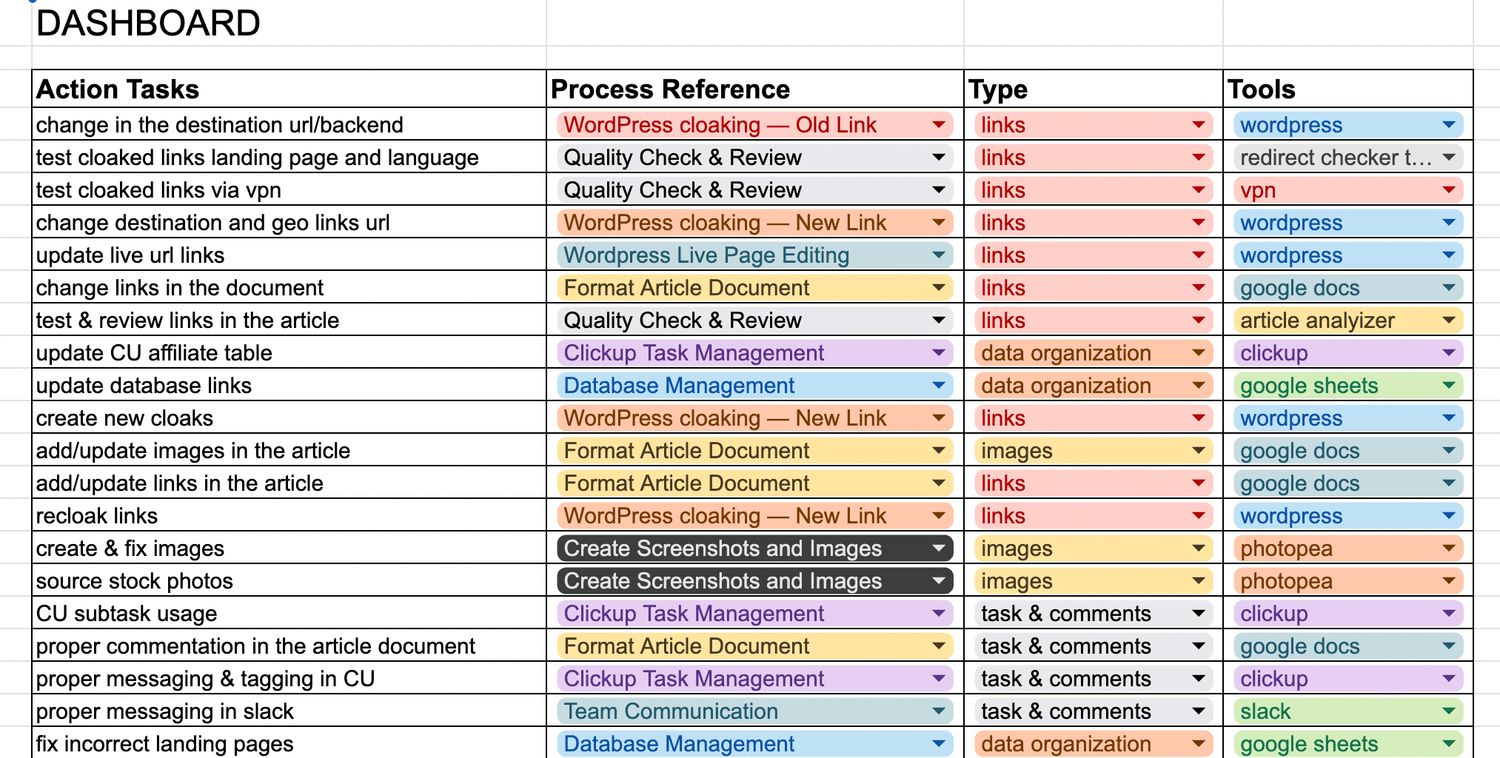
Task: Select the 'change links in the document' cell
Action: click(289, 287)
